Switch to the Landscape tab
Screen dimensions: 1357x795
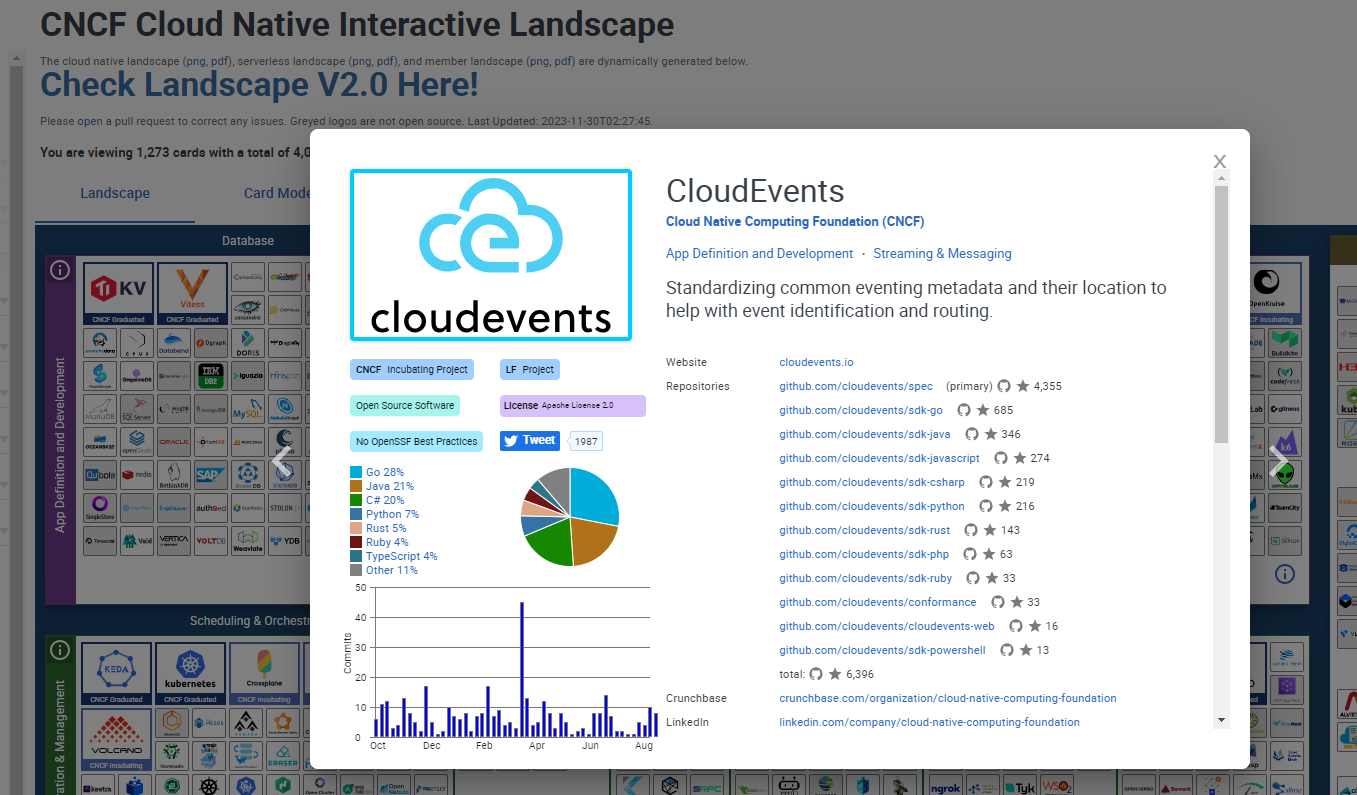pos(115,193)
